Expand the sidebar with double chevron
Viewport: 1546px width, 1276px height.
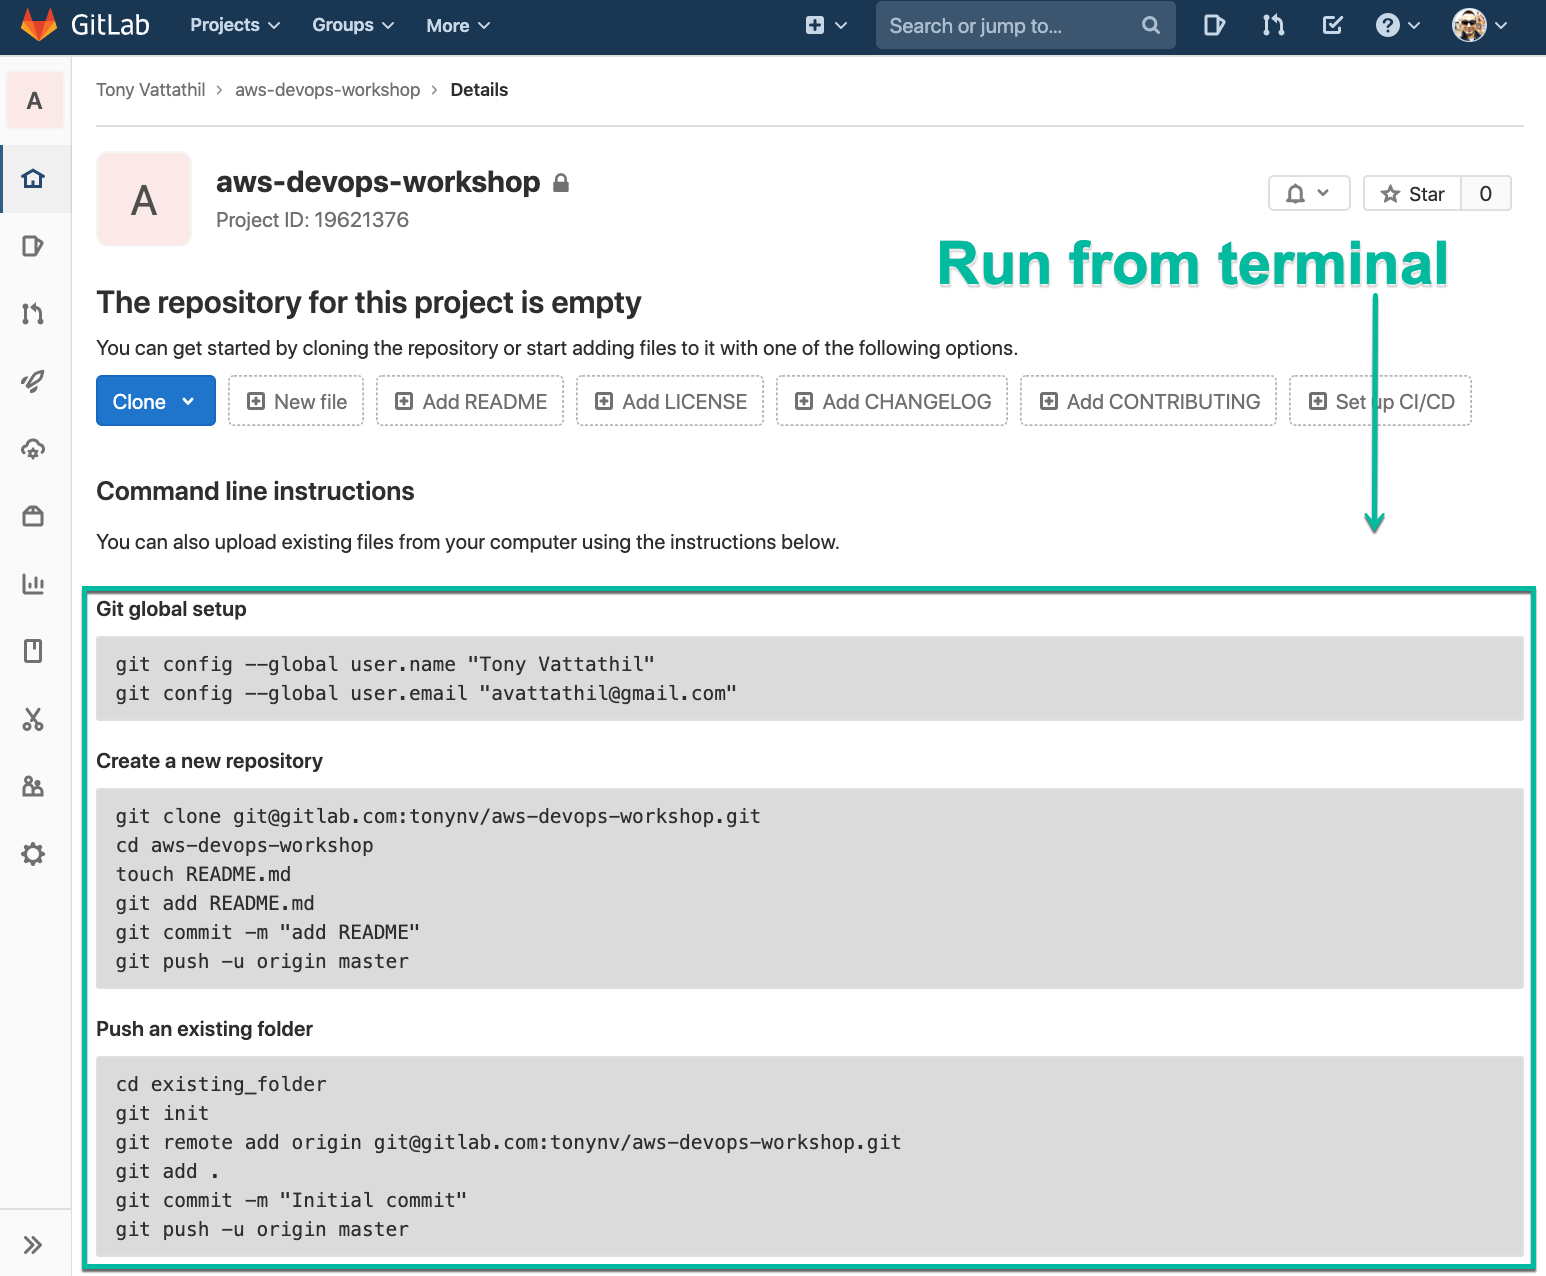(x=33, y=1245)
